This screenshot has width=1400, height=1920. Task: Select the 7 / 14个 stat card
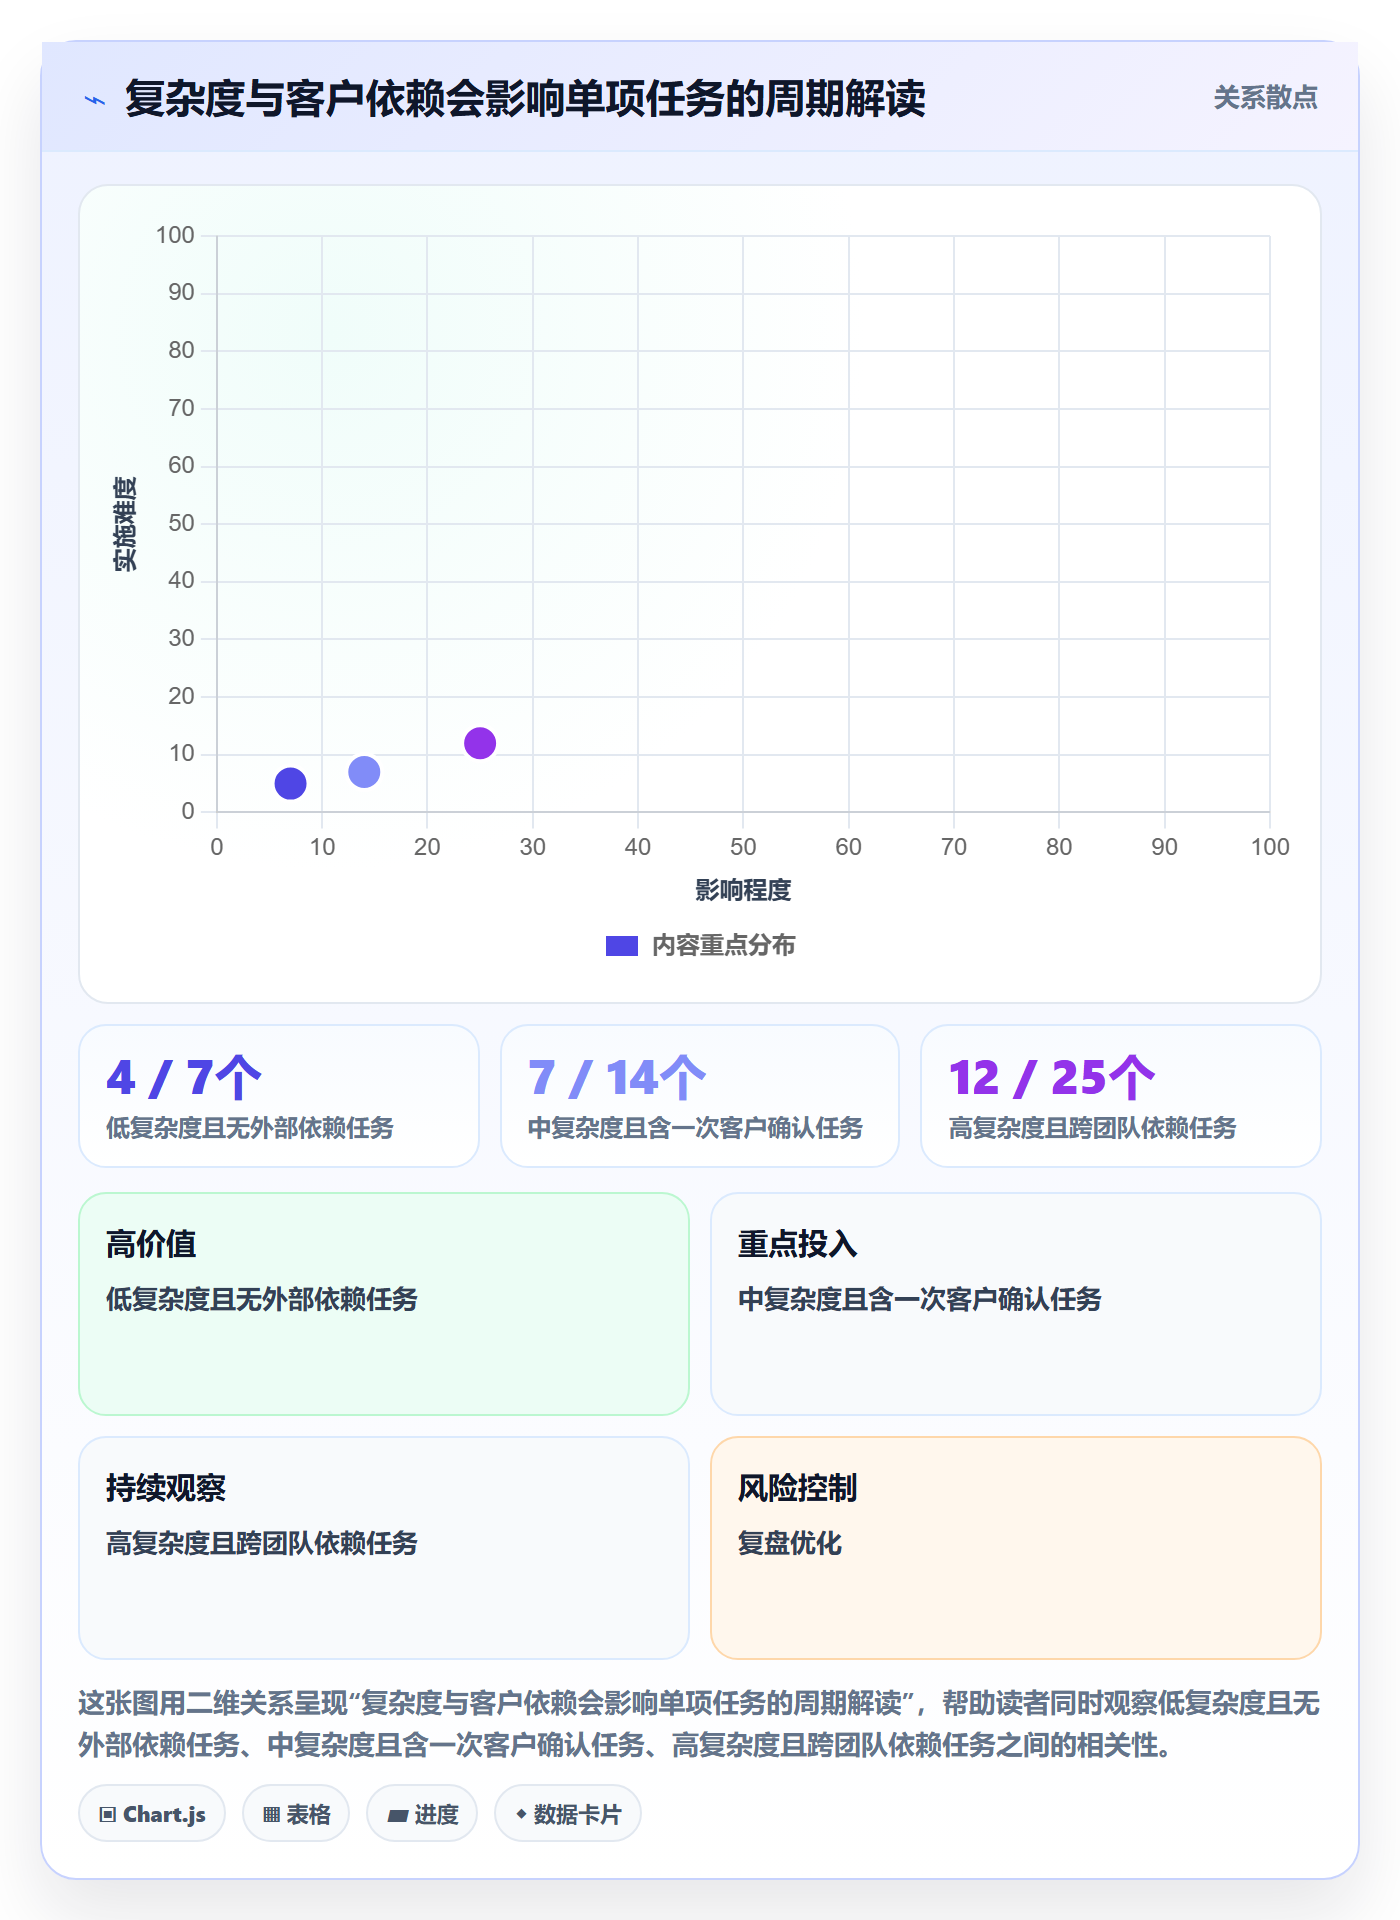point(700,1096)
